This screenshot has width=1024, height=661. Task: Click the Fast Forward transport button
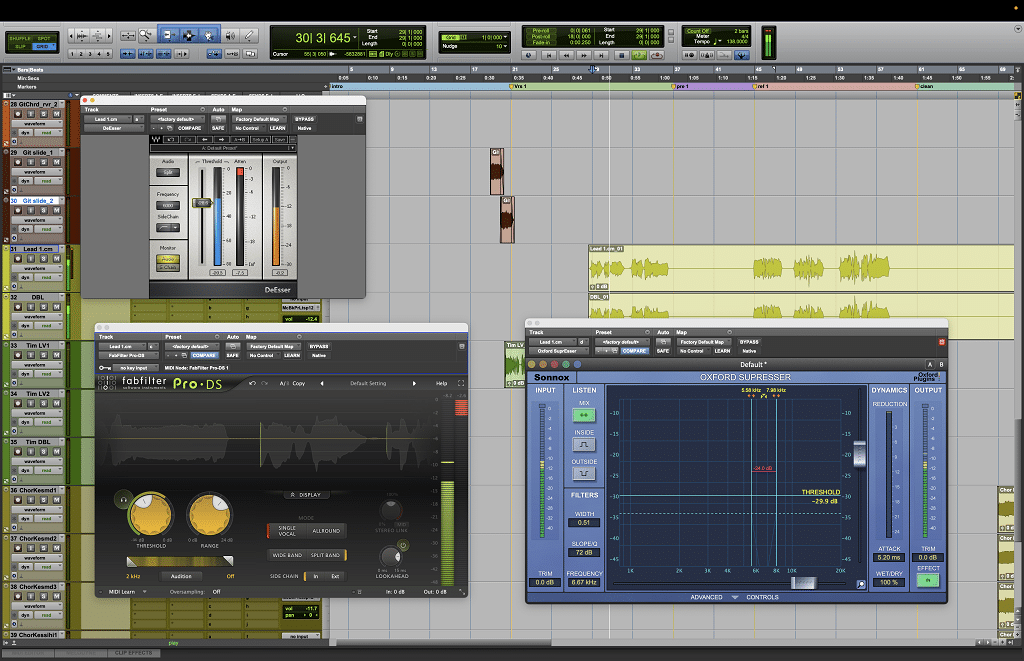(585, 56)
